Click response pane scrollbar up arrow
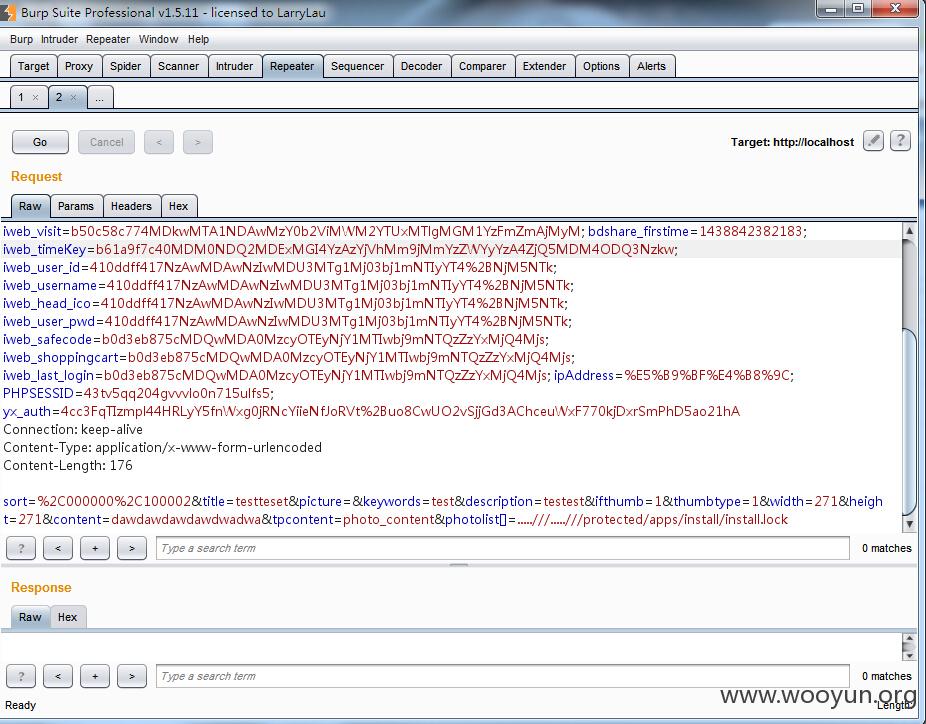This screenshot has width=926, height=724. coord(909,640)
